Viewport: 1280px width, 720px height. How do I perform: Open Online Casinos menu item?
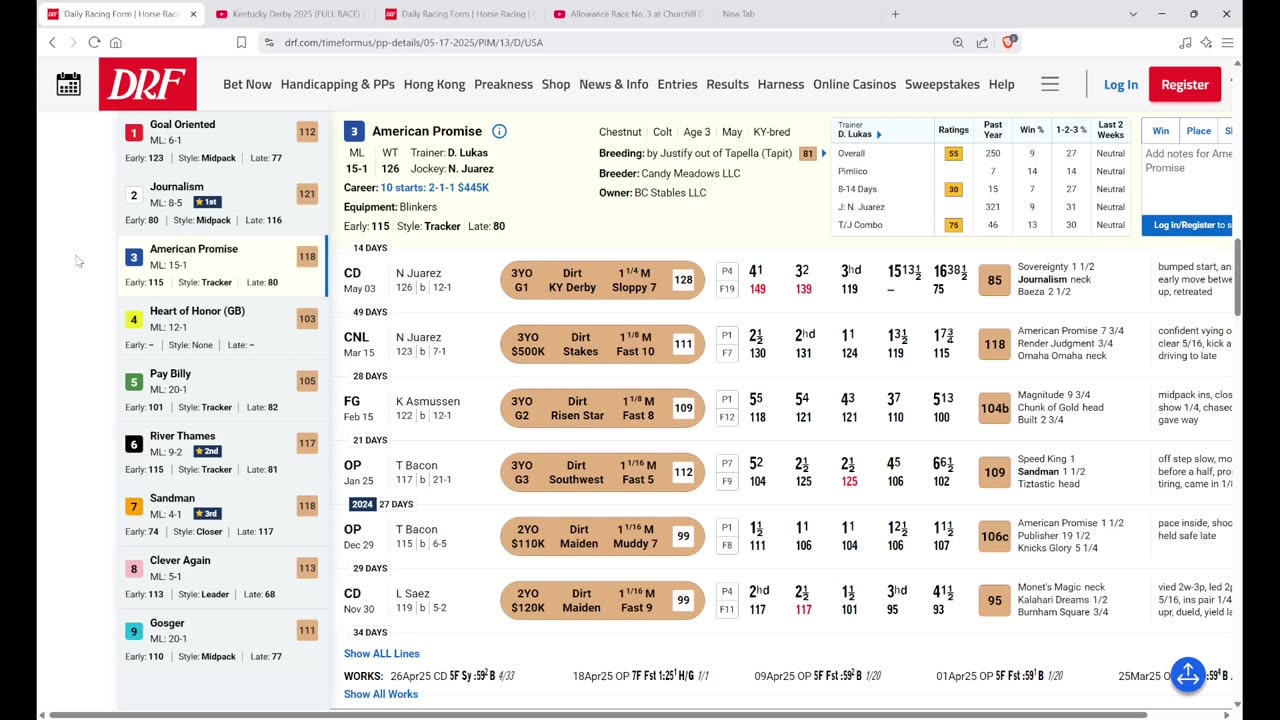(854, 84)
